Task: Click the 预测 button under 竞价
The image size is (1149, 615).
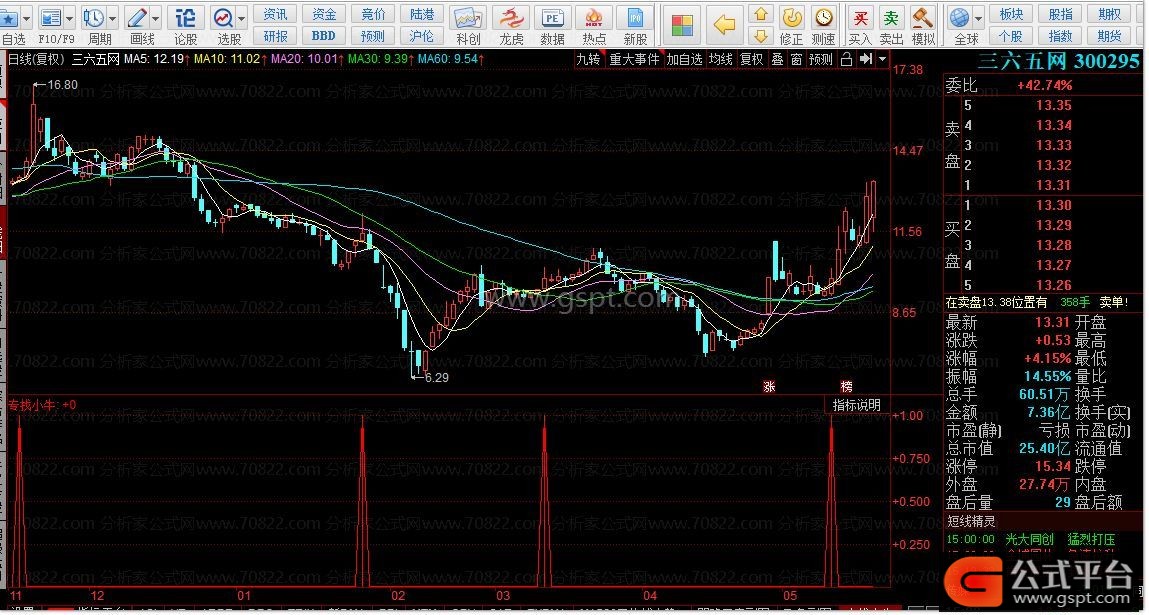Action: pos(373,35)
